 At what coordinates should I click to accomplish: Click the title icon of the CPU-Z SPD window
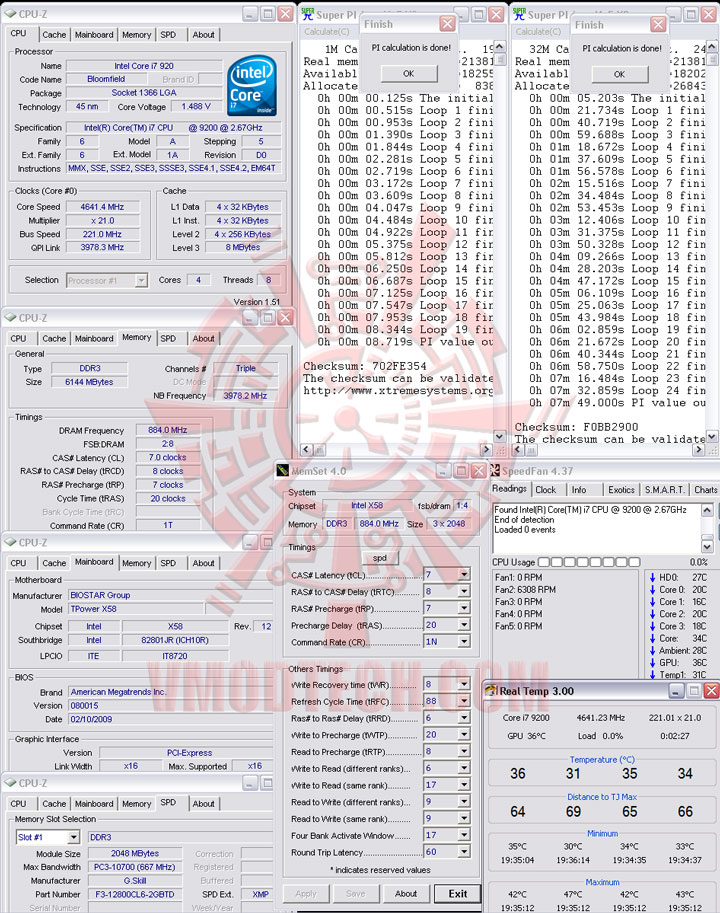pyautogui.click(x=10, y=783)
